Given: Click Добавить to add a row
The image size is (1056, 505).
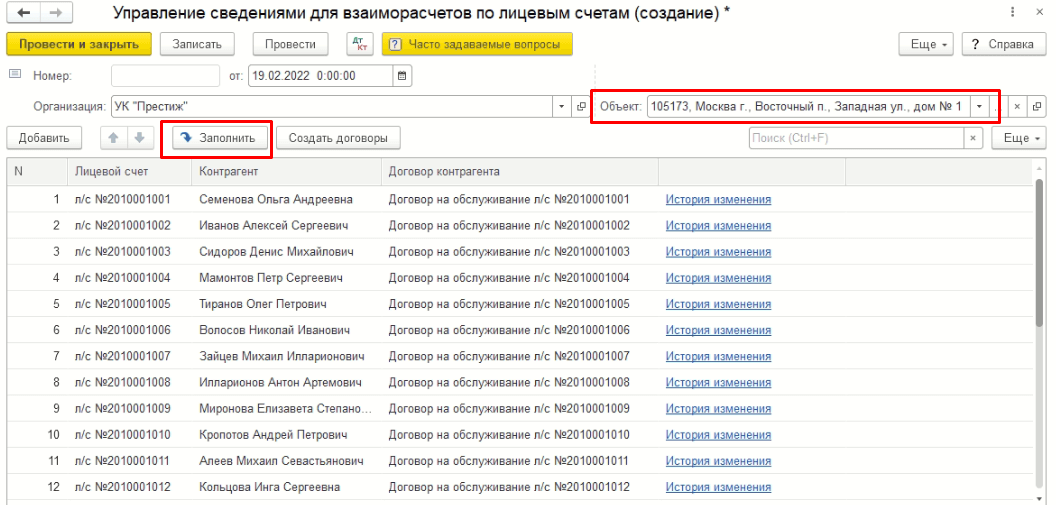Looking at the screenshot, I should tap(44, 138).
